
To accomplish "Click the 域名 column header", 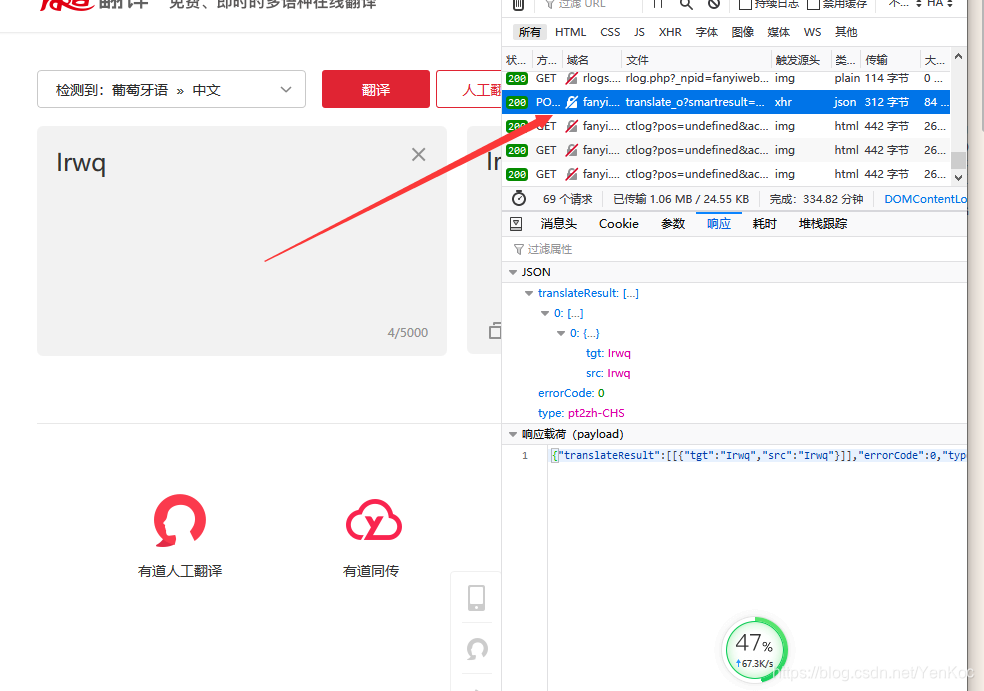I will tap(592, 60).
